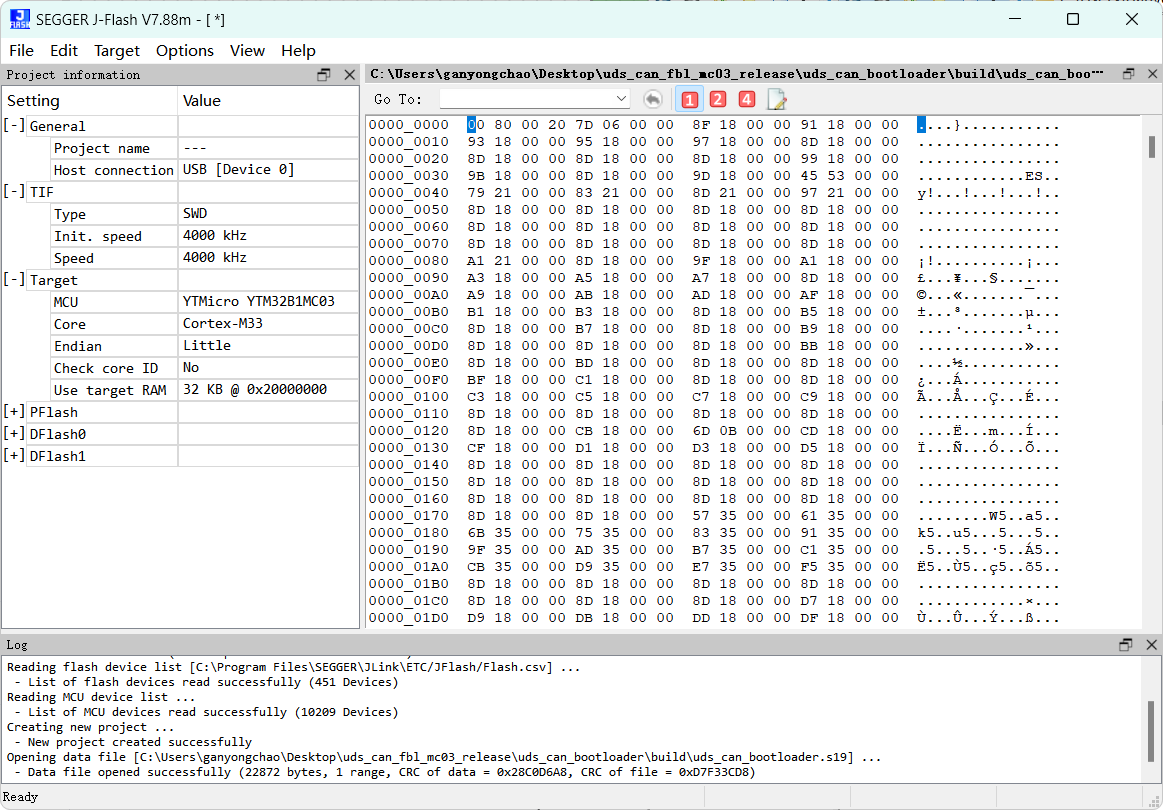The width and height of the screenshot is (1163, 810).
Task: Select 1-byte display width button
Action: pos(690,99)
